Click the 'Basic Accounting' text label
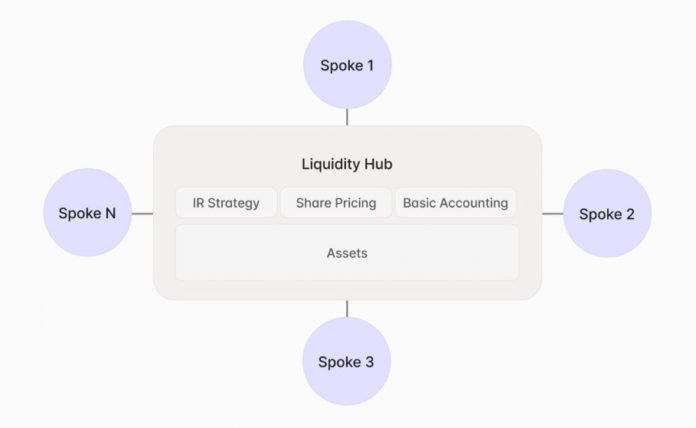The height and width of the screenshot is (428, 696). click(455, 203)
